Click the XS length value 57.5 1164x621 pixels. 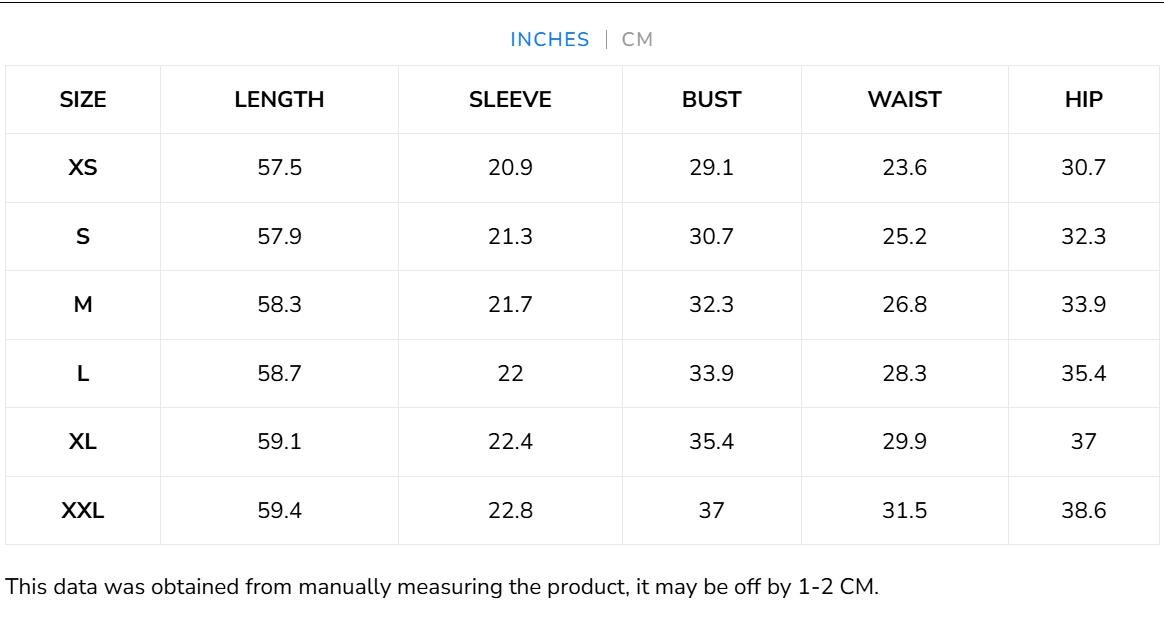pyautogui.click(x=279, y=168)
